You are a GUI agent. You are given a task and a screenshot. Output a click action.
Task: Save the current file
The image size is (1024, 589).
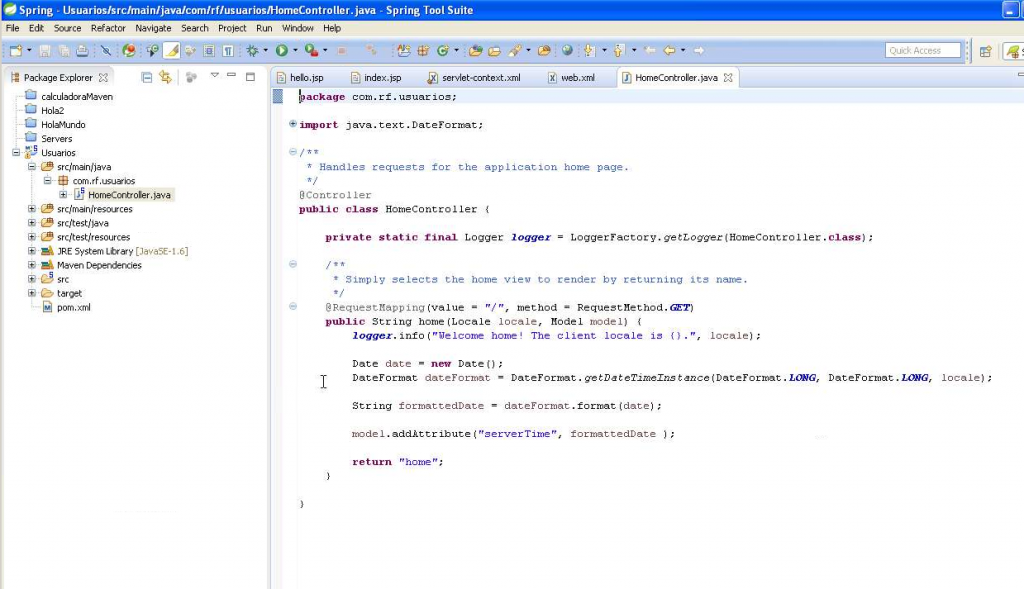tap(45, 50)
